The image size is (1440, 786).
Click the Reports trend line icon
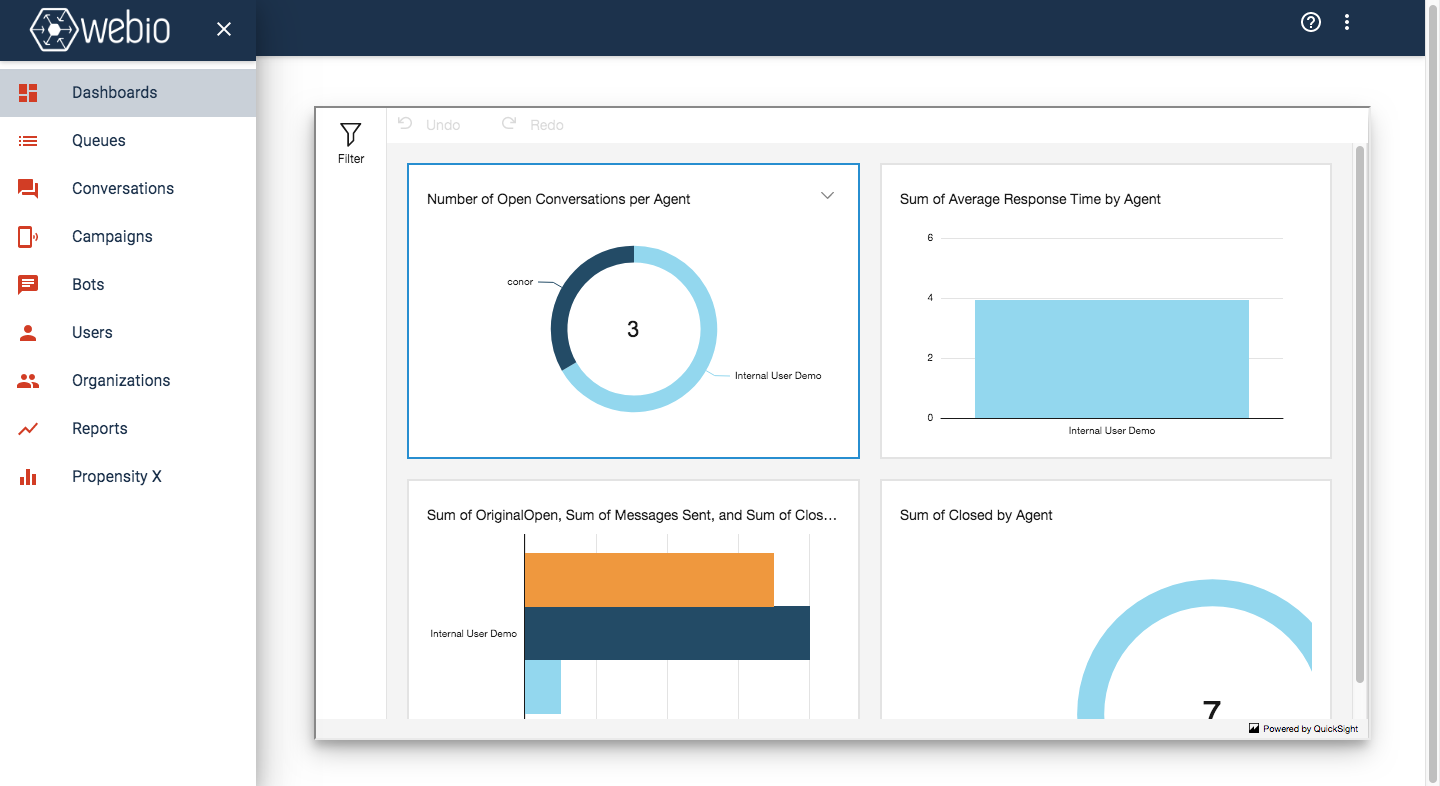click(x=28, y=429)
